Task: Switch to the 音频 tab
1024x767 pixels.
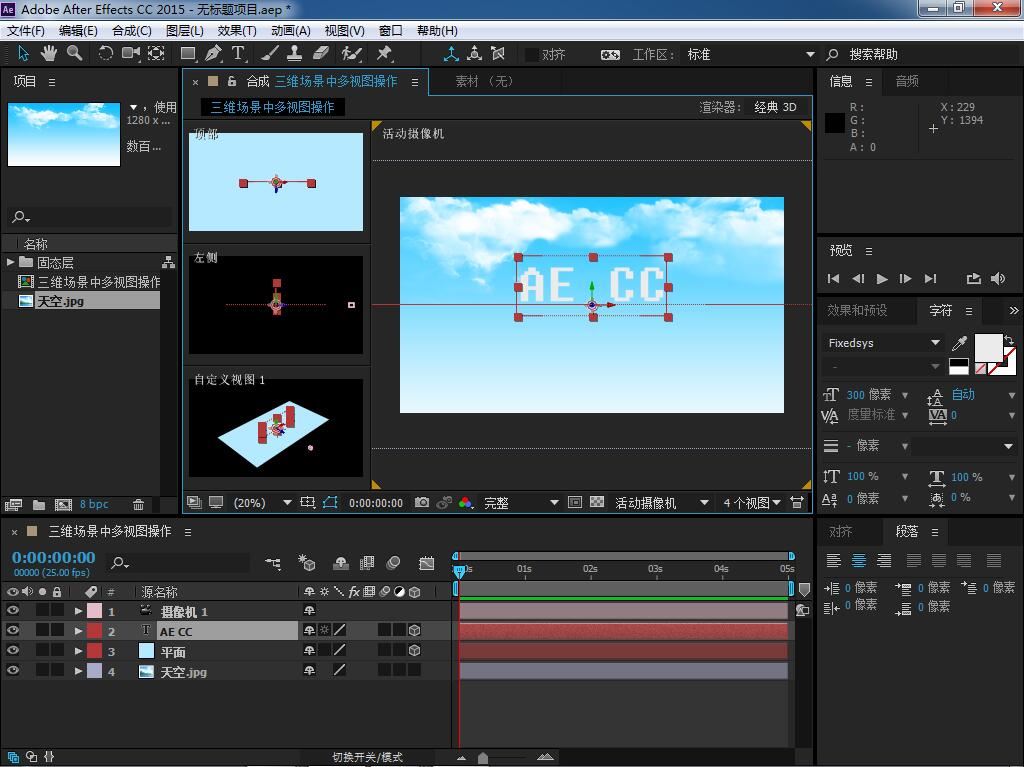Action: (906, 81)
